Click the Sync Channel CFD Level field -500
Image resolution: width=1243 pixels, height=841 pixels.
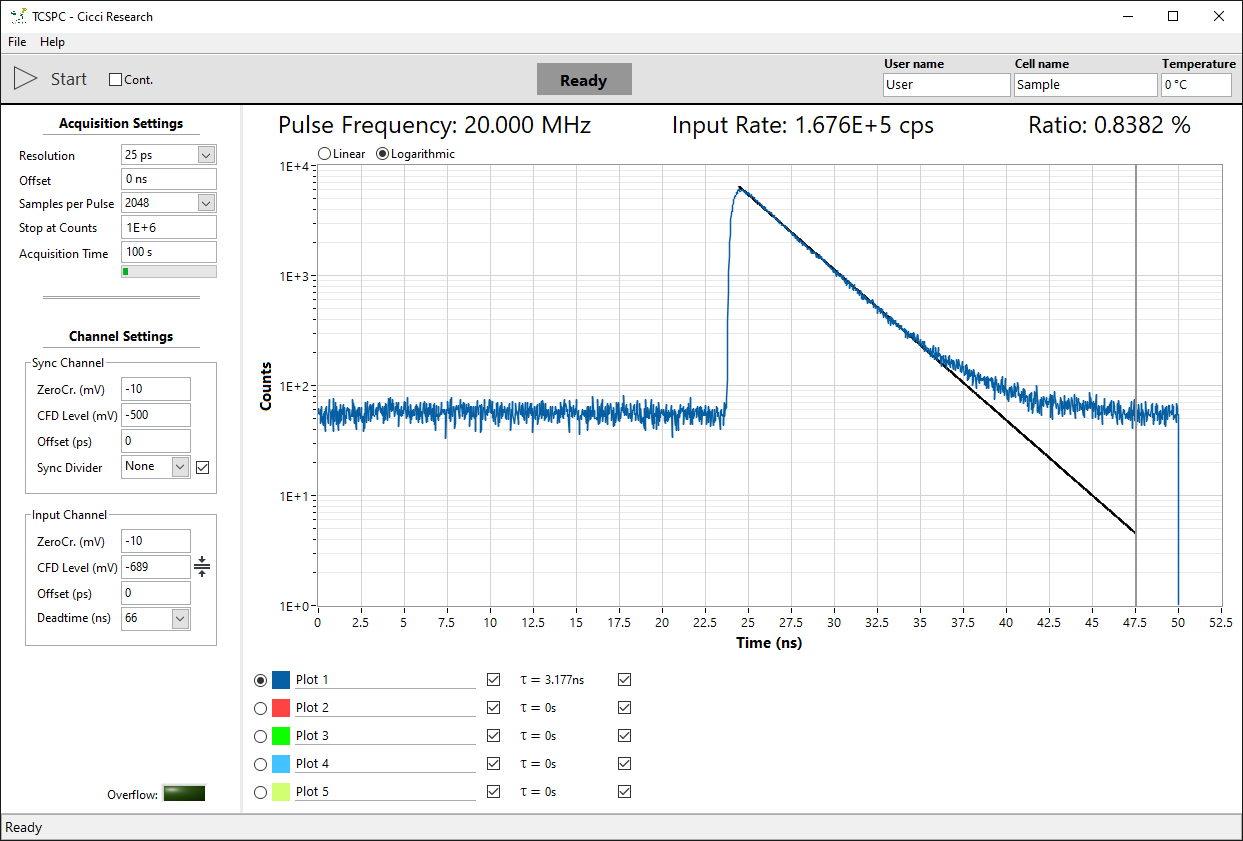156,415
